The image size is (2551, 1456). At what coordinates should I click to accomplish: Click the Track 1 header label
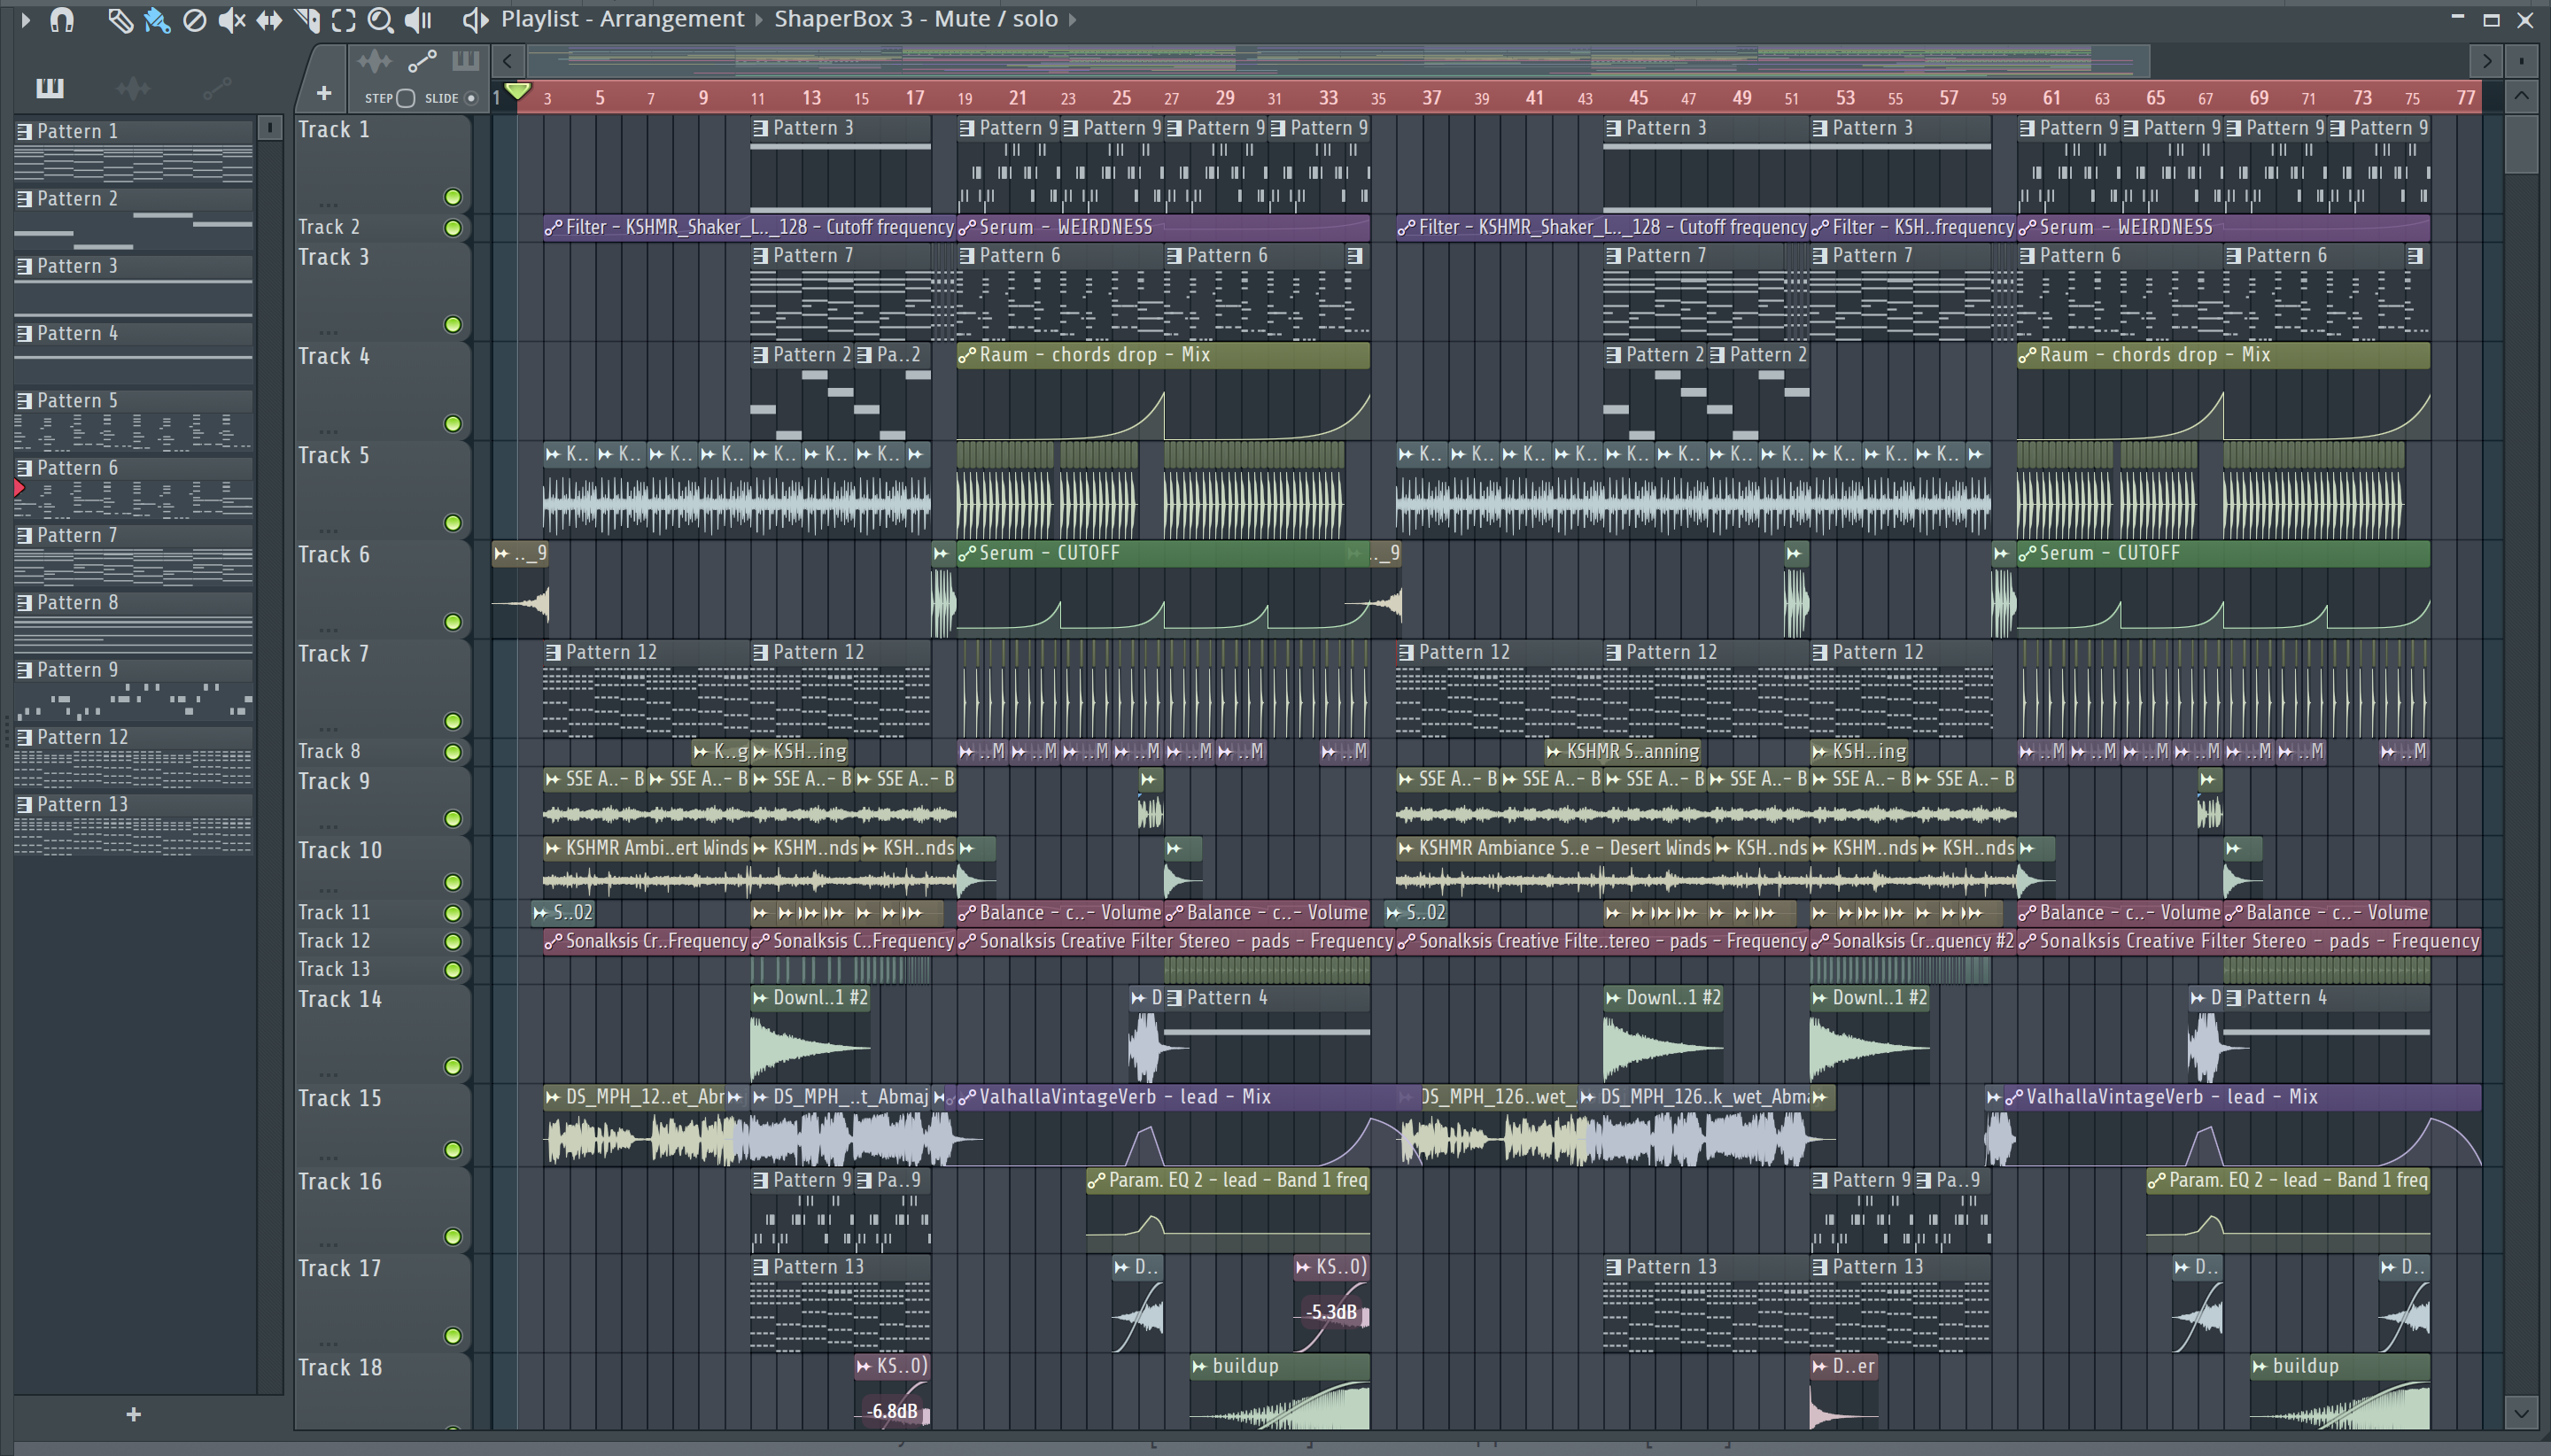(x=334, y=130)
